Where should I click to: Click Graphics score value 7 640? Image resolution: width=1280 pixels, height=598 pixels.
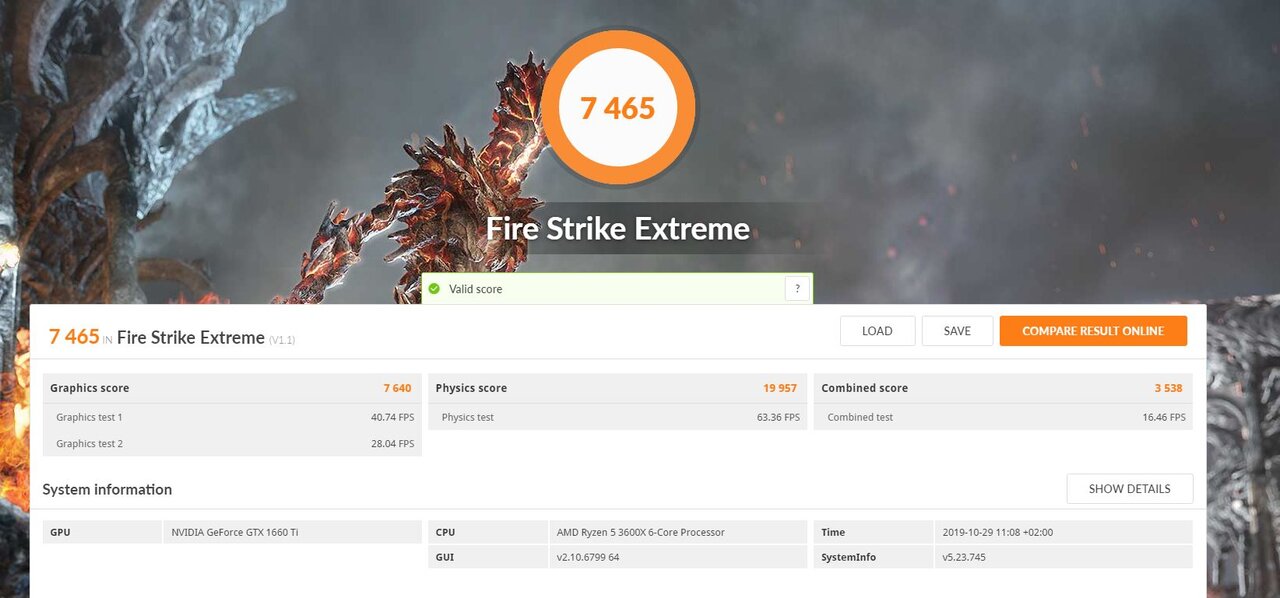coord(397,388)
